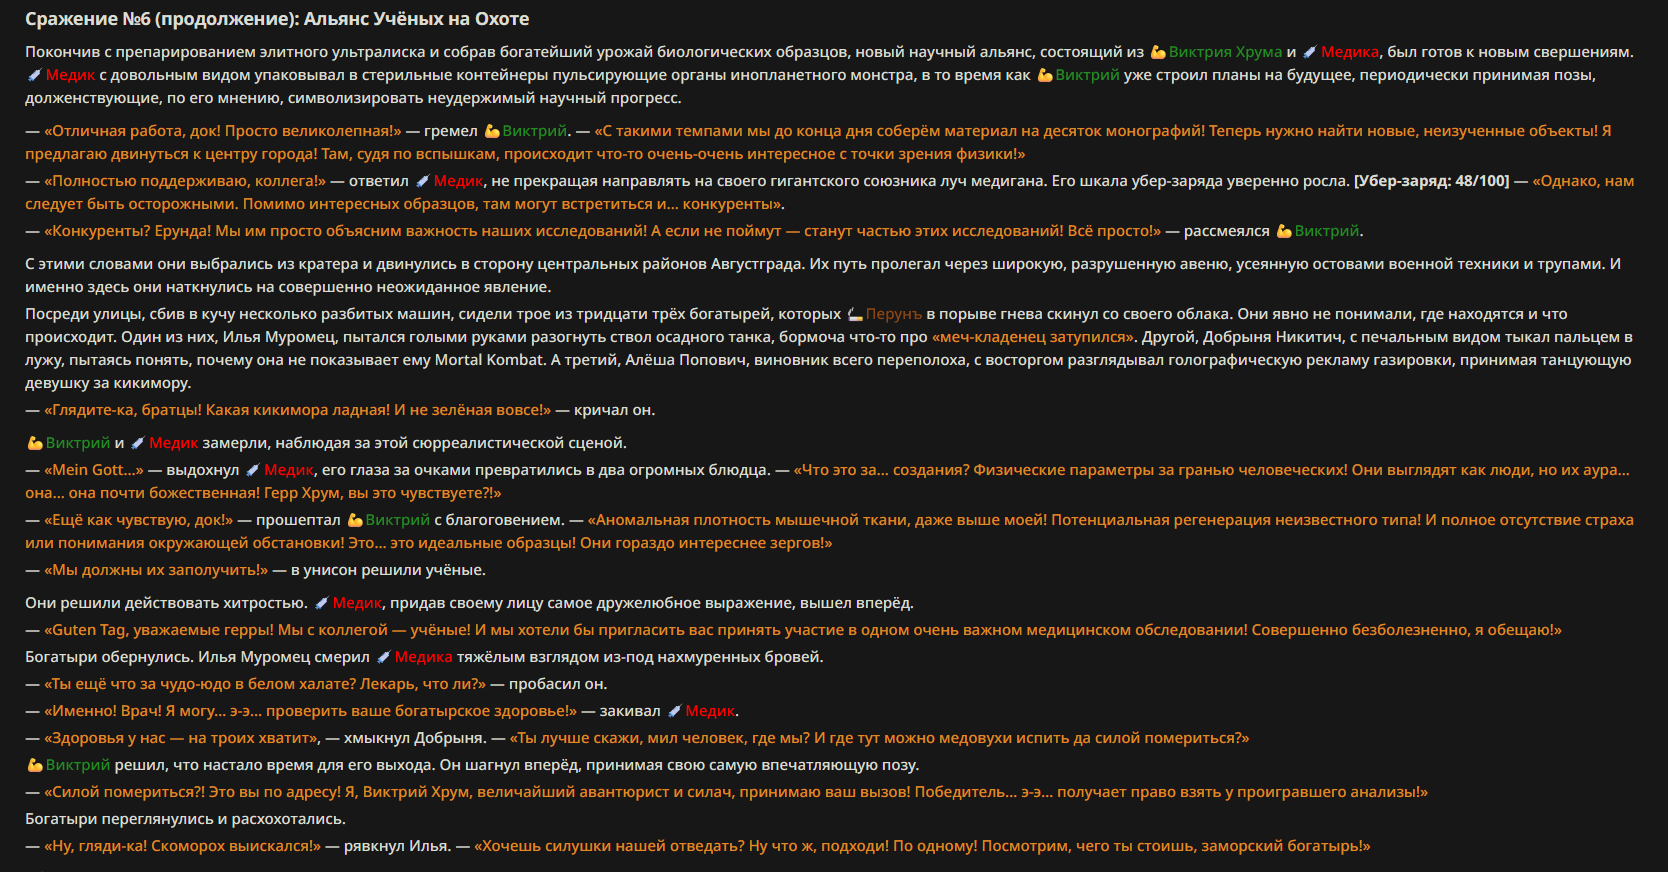Image resolution: width=1668 pixels, height=872 pixels.
Task: Click the red name 'Медика' before 'был готов'
Action: [x=1350, y=52]
